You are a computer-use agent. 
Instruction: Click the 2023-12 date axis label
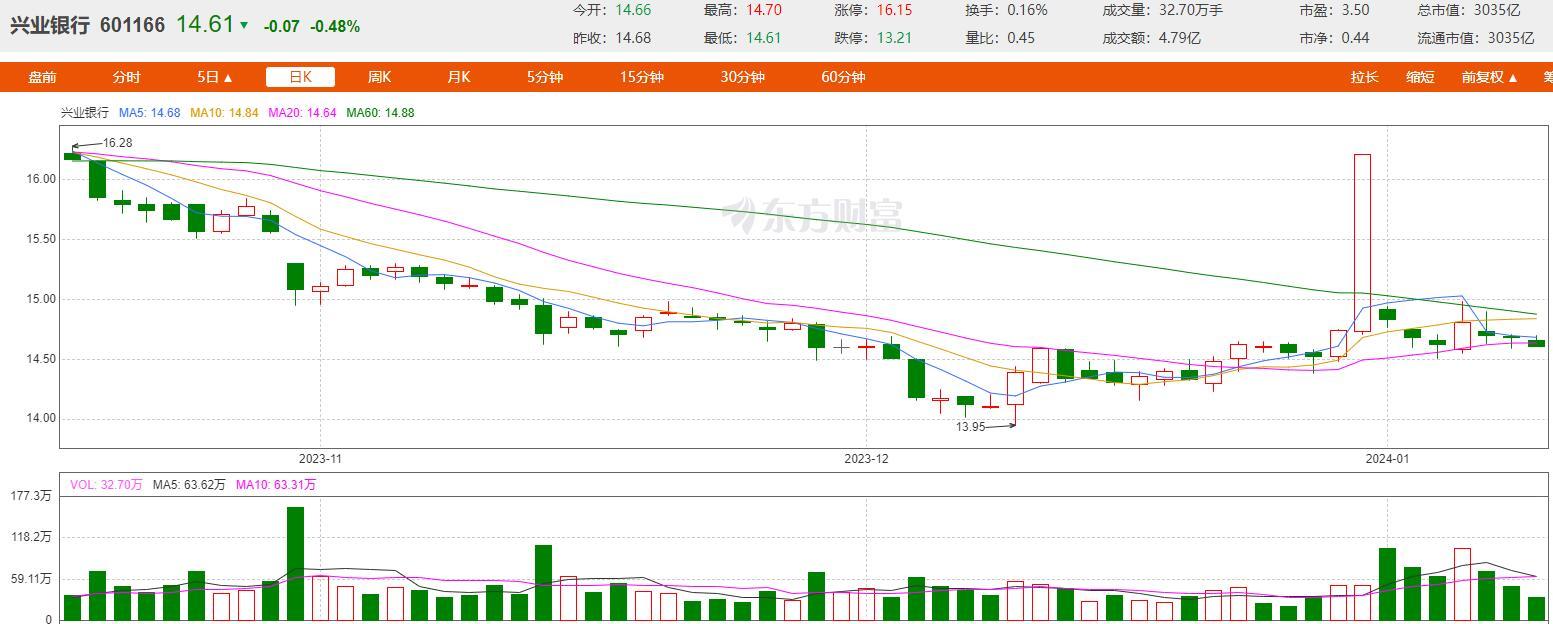coord(866,459)
